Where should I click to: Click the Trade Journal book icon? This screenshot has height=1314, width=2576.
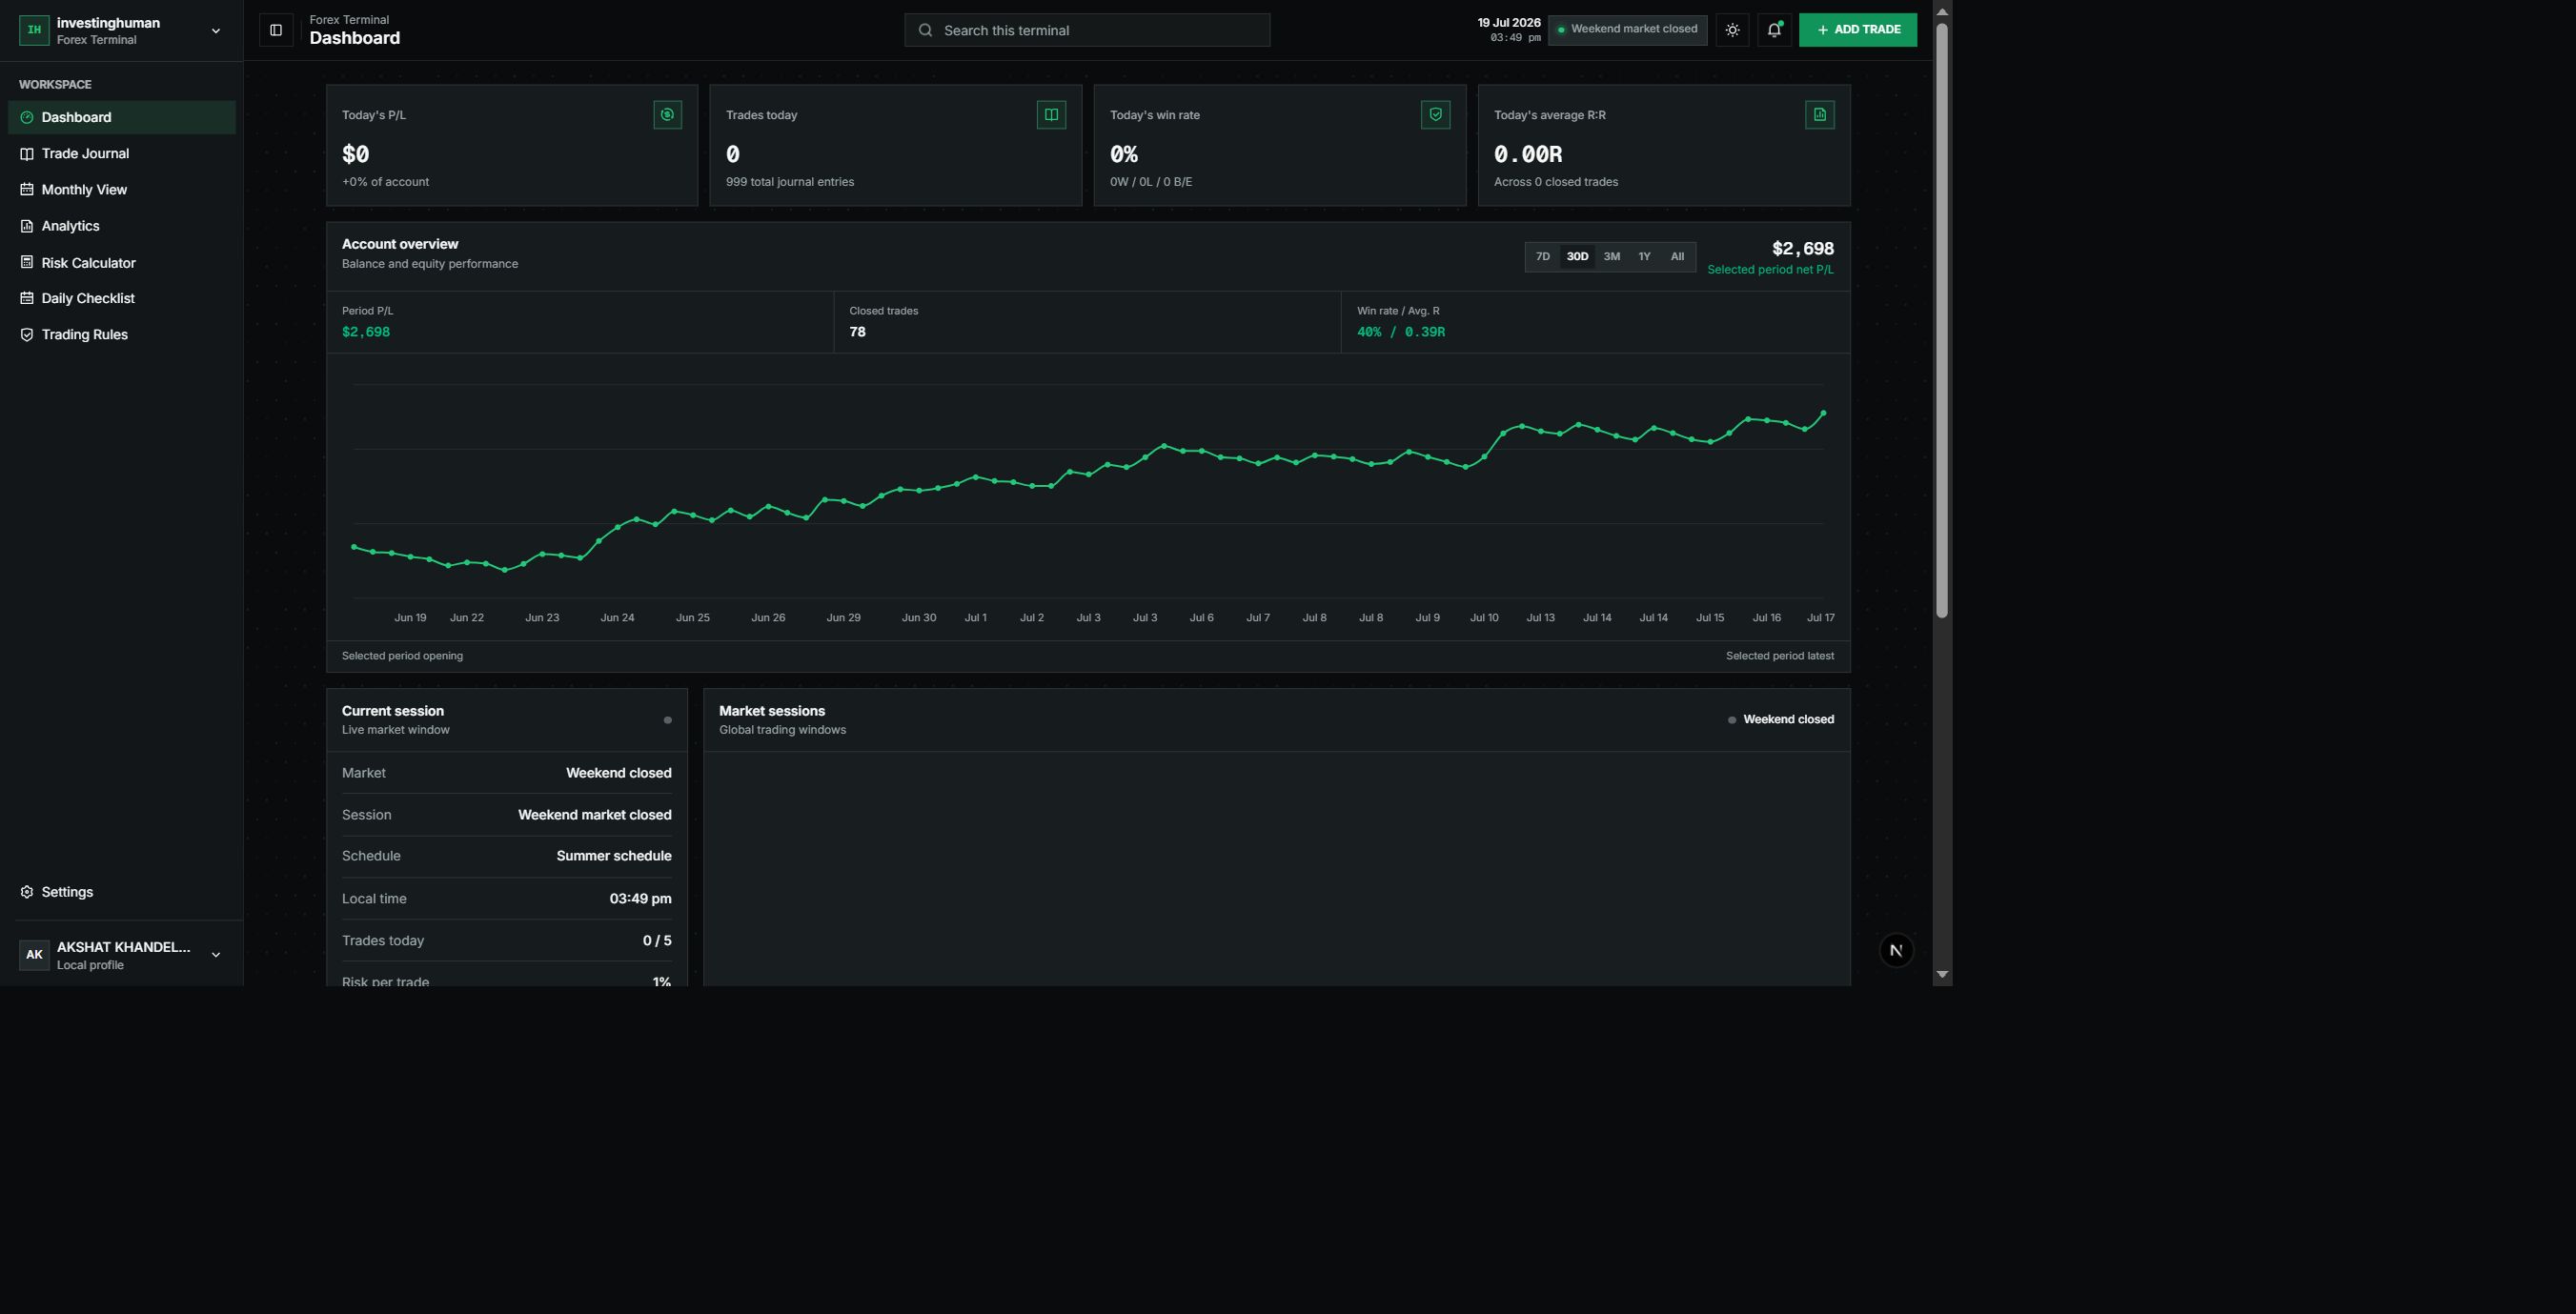tap(27, 154)
